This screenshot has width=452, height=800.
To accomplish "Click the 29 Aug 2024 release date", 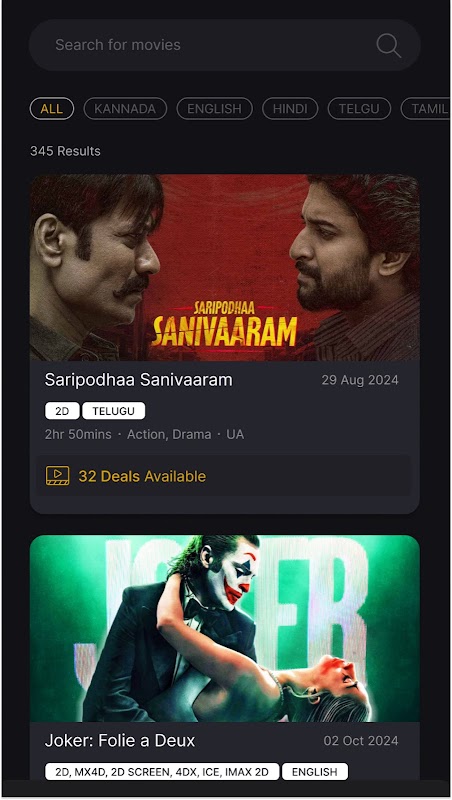I will [360, 380].
